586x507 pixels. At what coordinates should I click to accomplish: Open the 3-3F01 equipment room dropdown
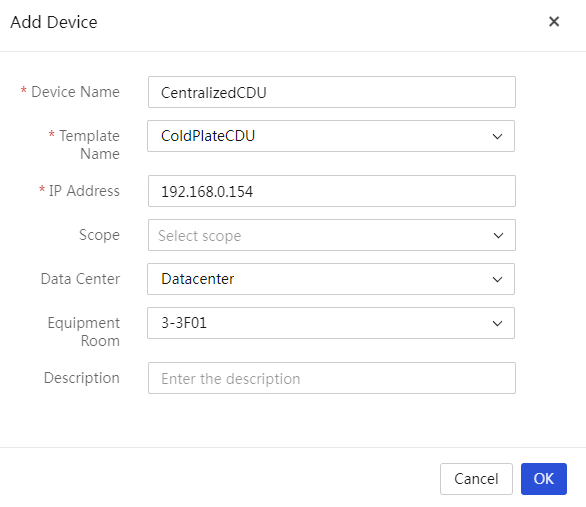tap(331, 323)
